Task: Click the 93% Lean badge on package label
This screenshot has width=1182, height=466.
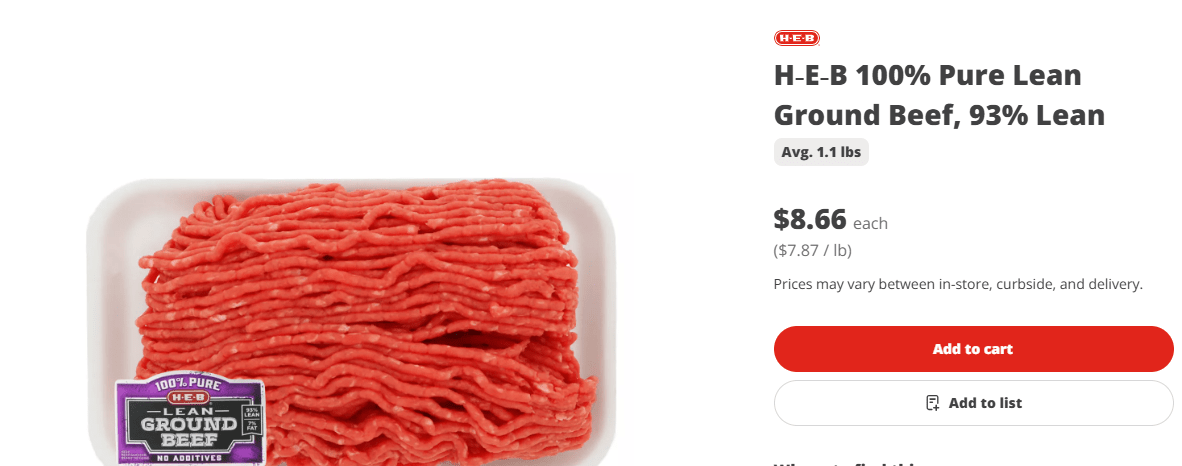Action: point(251,414)
